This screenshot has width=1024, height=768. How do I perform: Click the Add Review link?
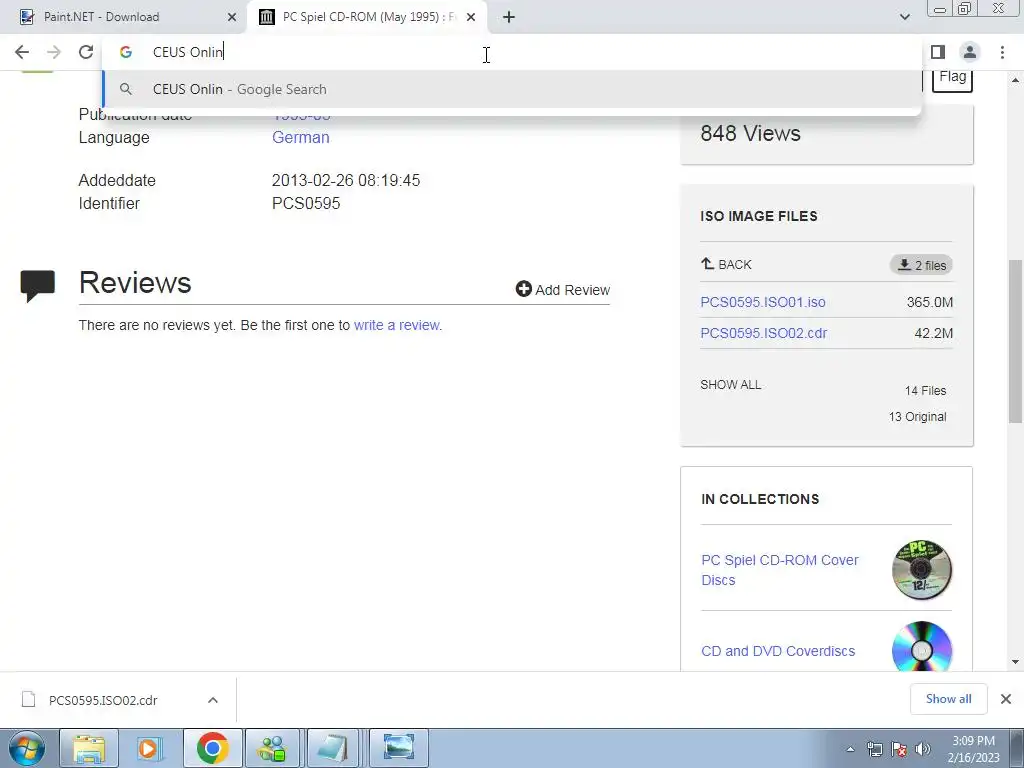pos(563,289)
